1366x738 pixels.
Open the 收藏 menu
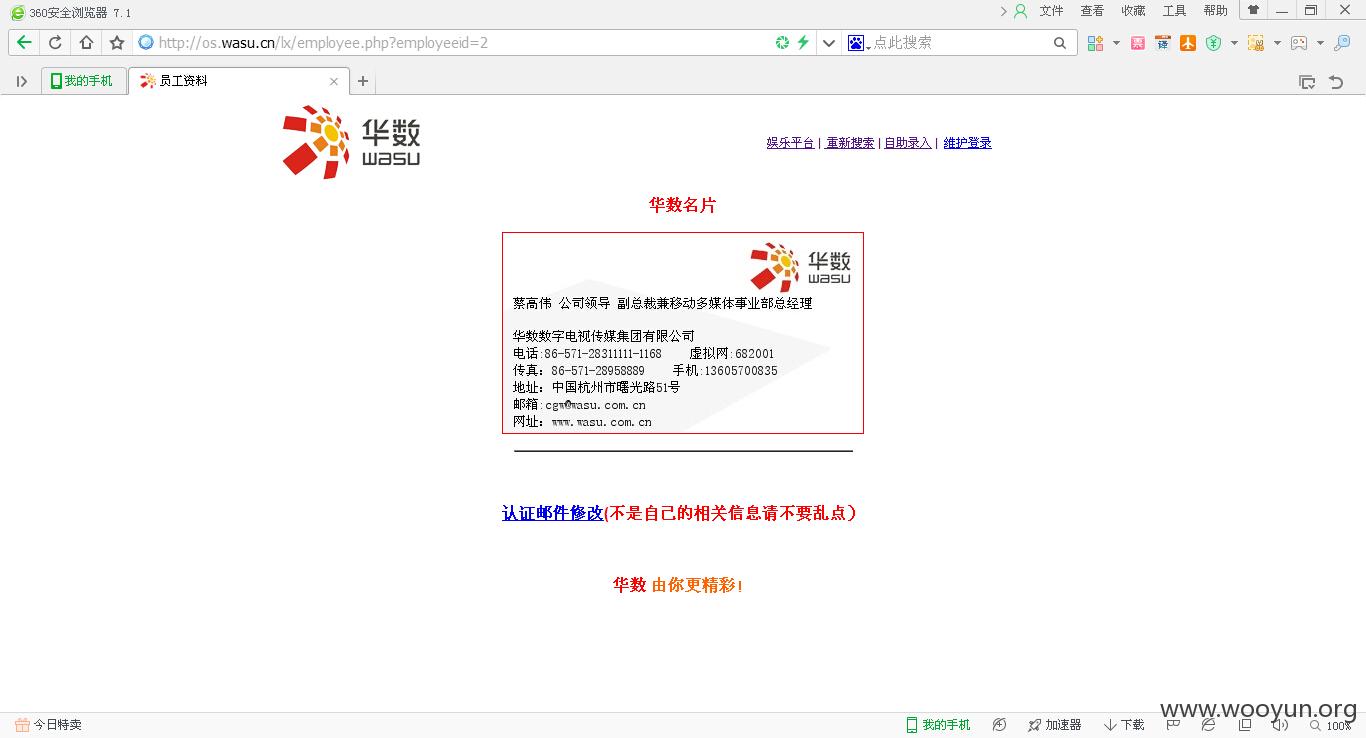pos(1133,11)
